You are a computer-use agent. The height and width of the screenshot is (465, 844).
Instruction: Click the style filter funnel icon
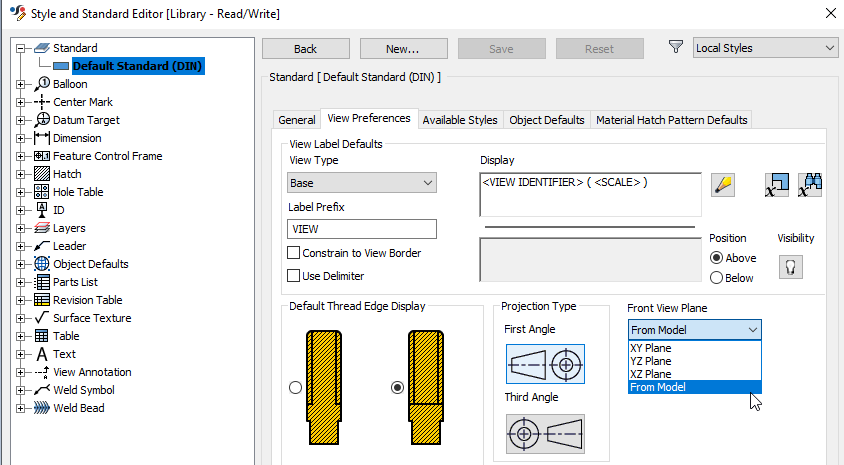pyautogui.click(x=676, y=47)
